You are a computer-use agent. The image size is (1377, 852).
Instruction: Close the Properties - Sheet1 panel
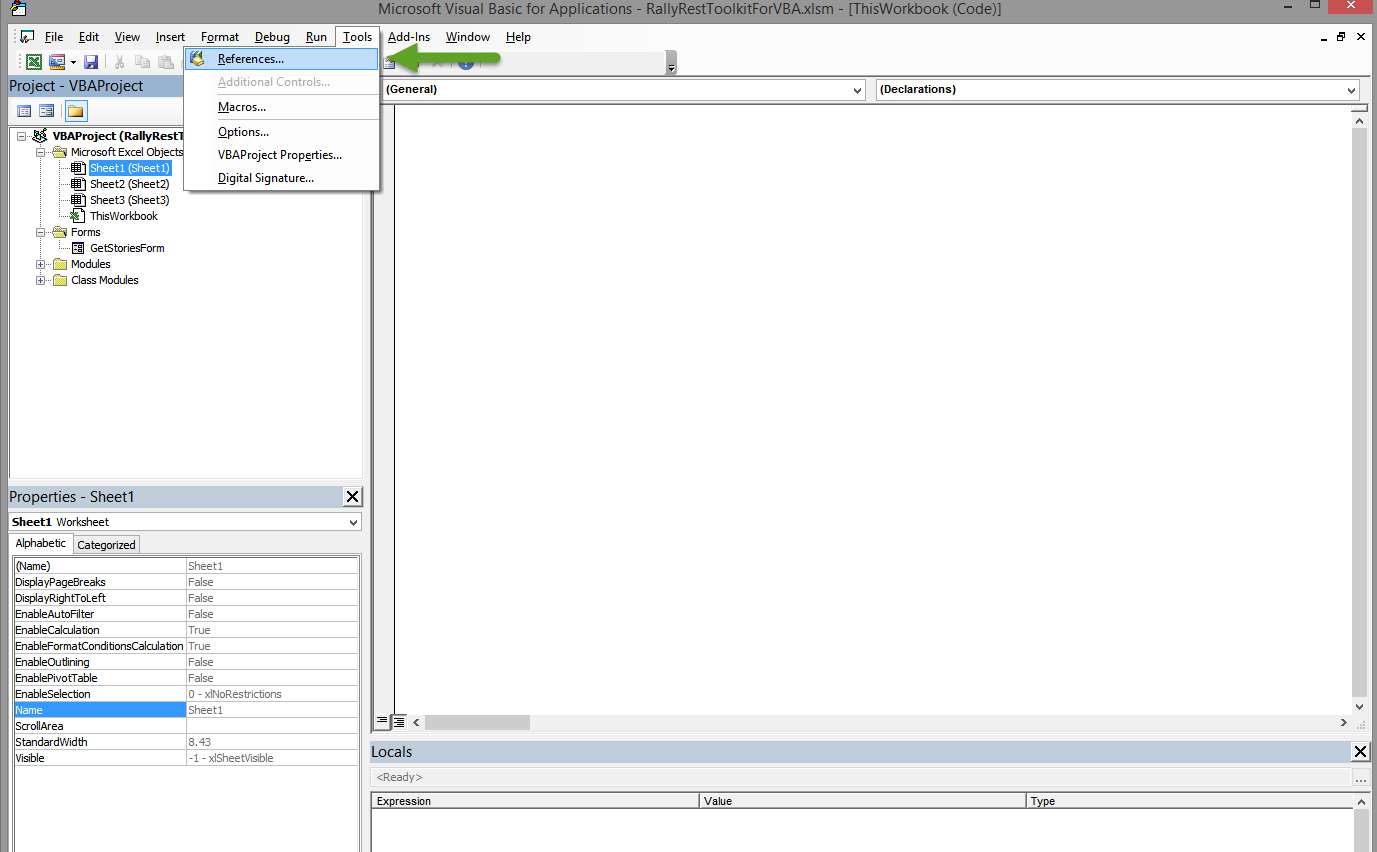pos(352,497)
